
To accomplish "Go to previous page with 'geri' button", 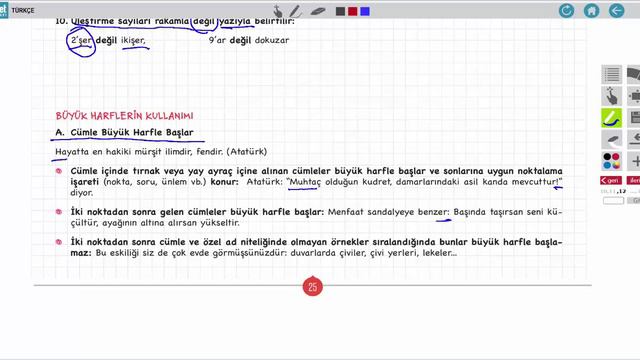I will (x=611, y=180).
